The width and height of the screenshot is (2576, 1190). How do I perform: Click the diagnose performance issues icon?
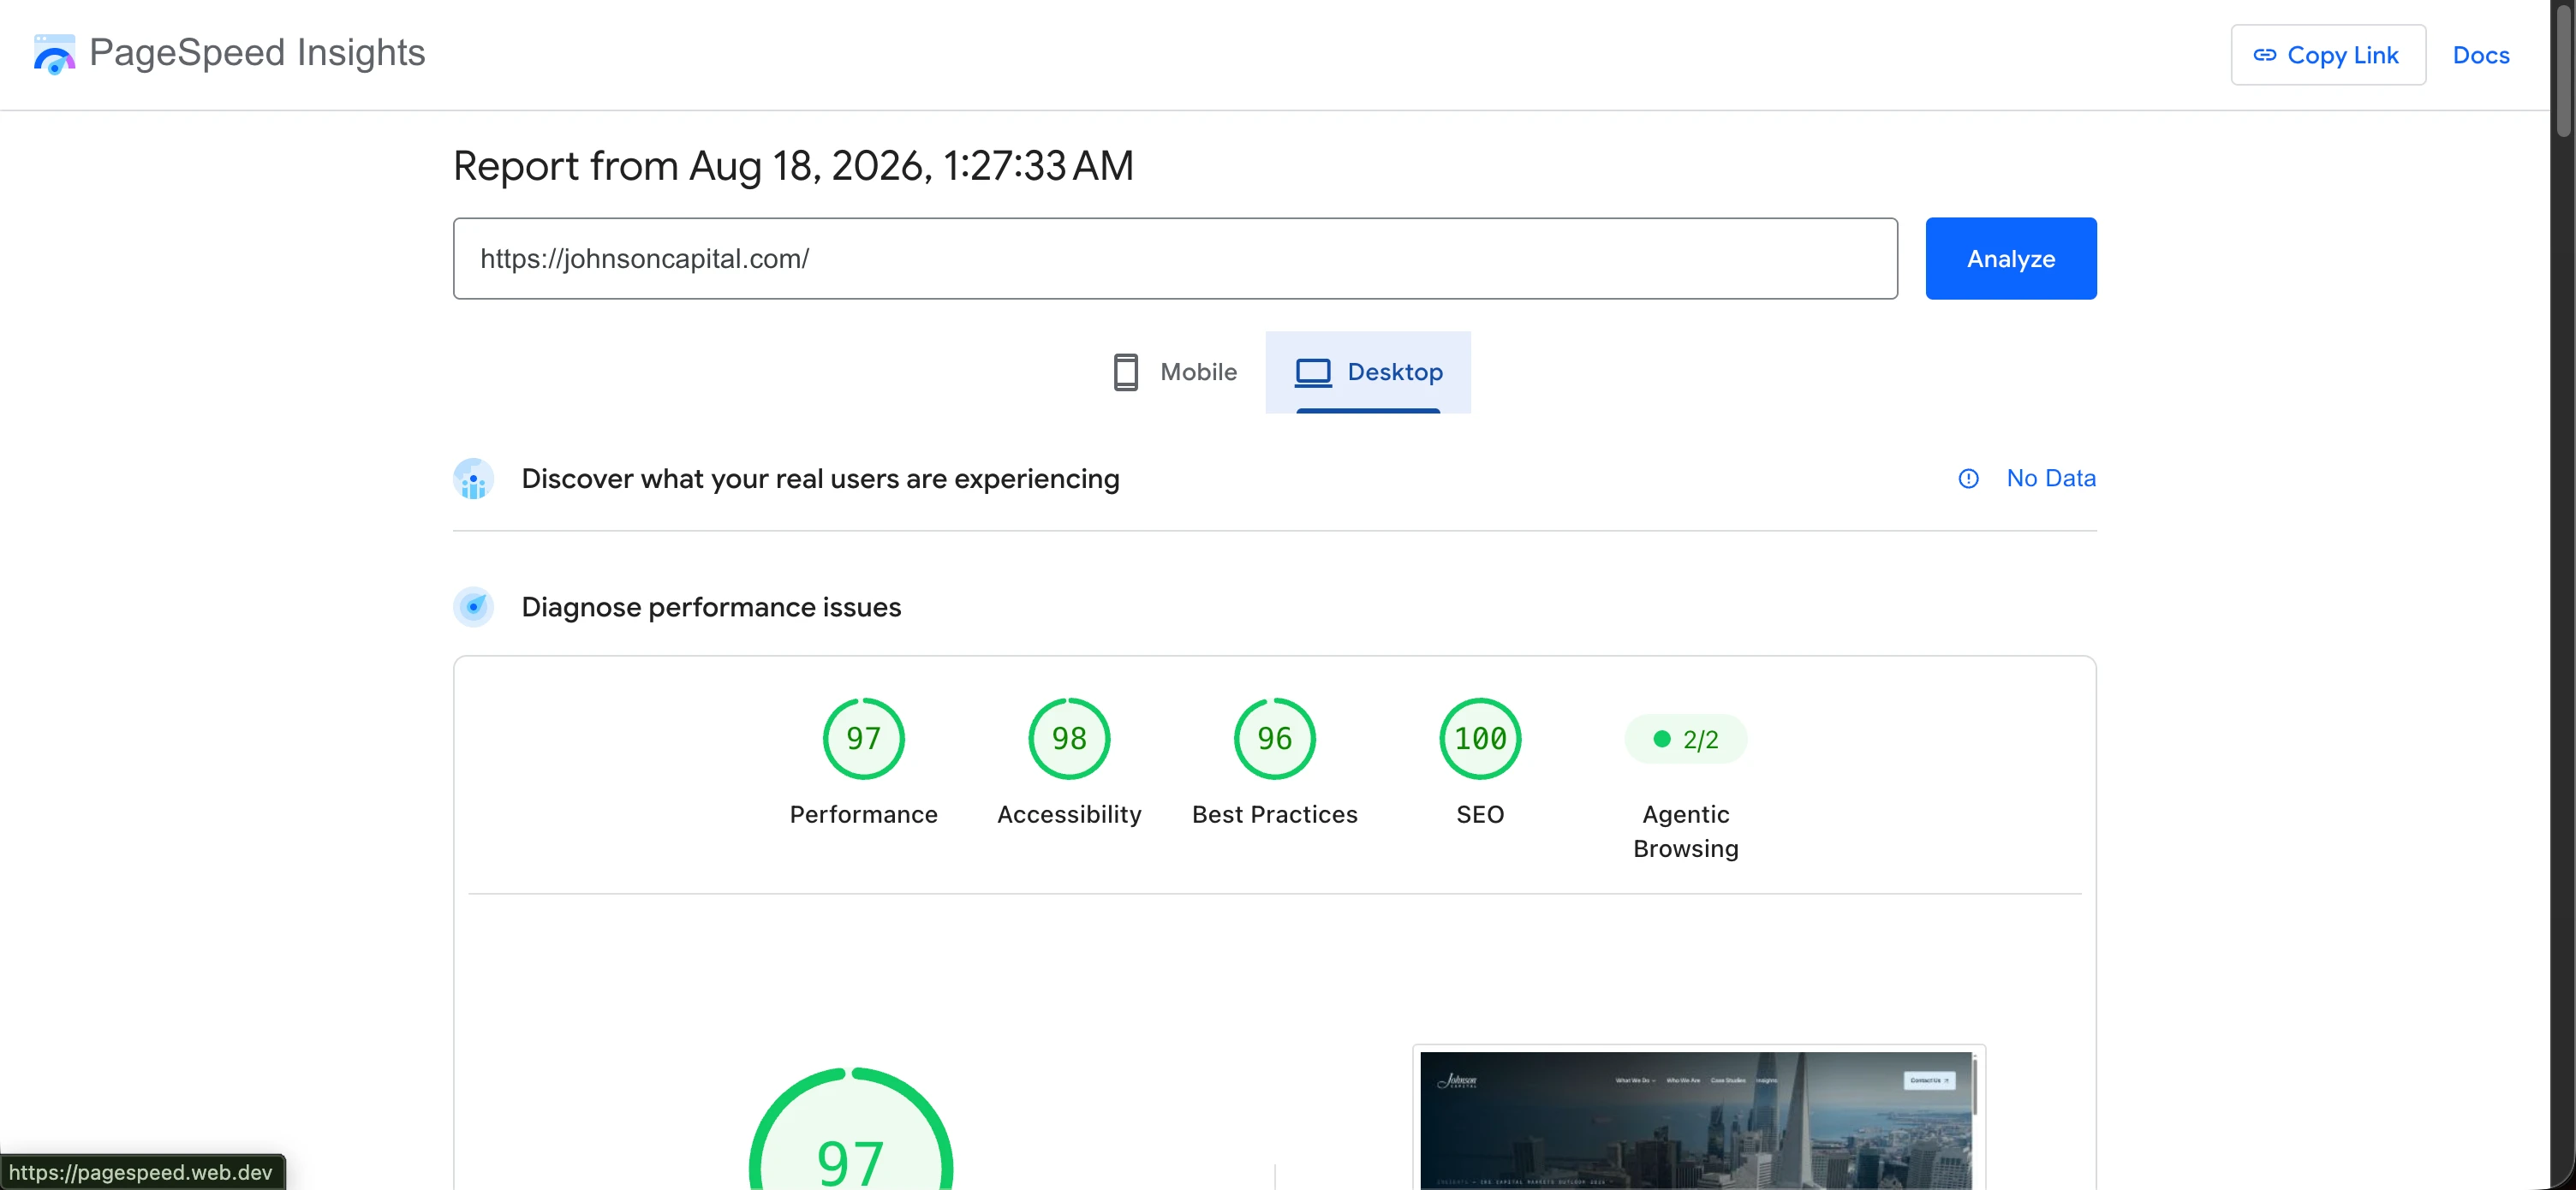coord(473,607)
